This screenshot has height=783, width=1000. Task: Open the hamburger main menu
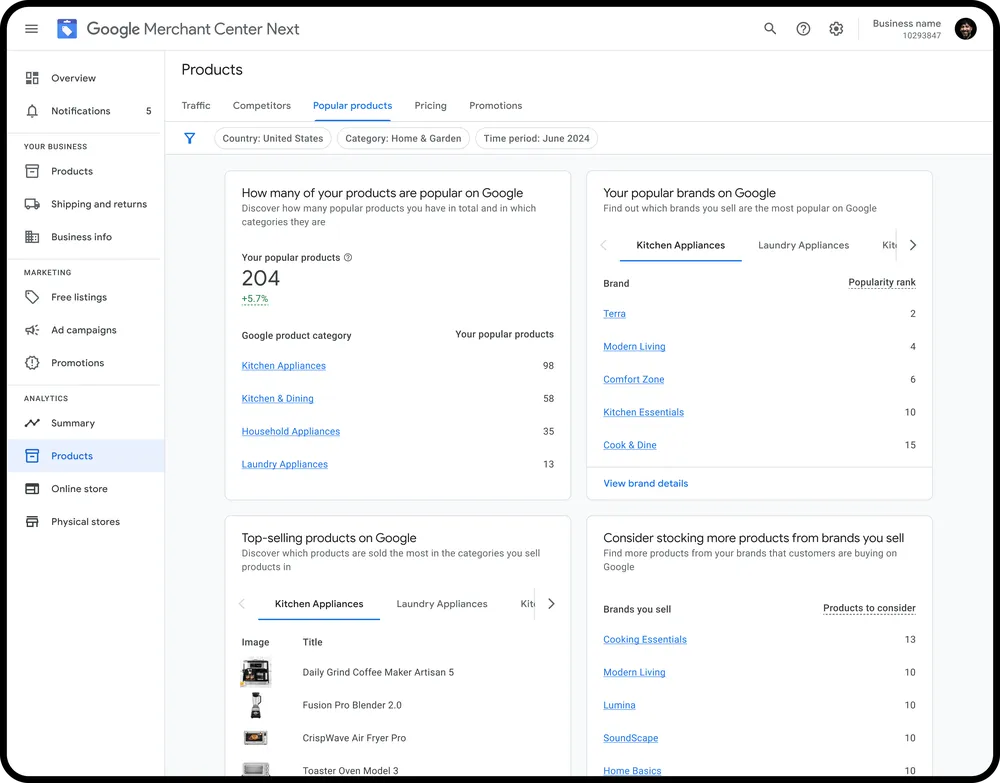click(32, 29)
